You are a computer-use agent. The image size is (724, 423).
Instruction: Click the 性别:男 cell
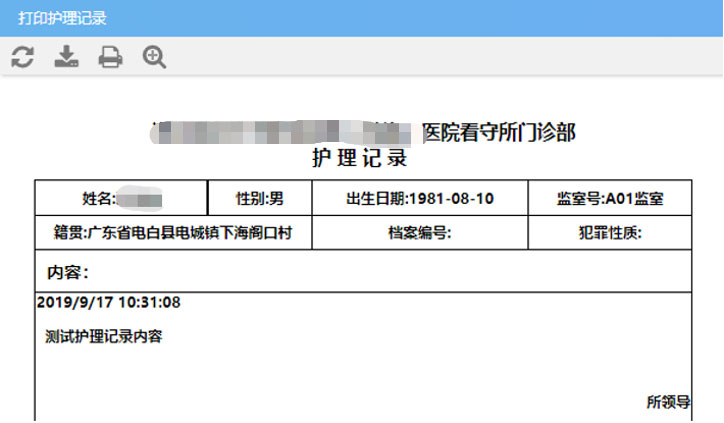pos(260,198)
